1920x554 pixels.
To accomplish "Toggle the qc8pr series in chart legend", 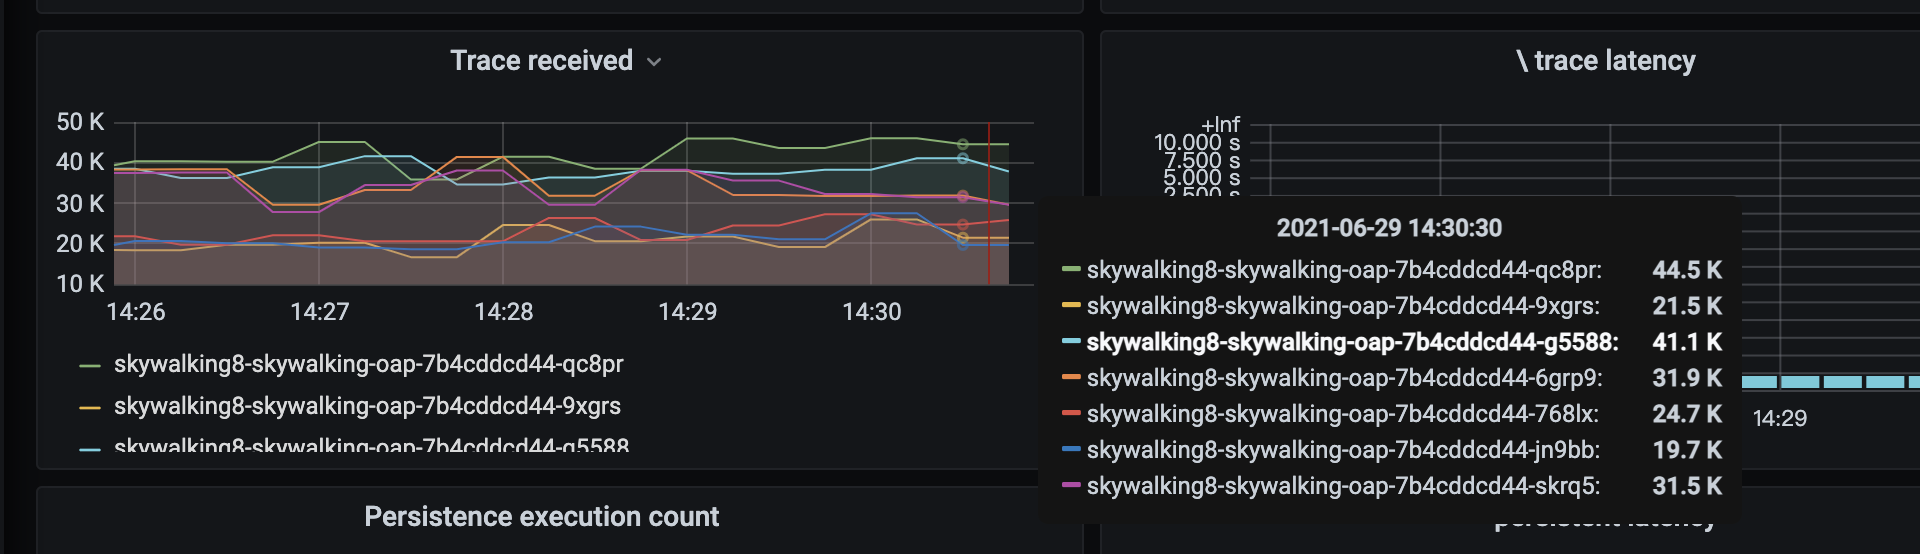I will (368, 364).
